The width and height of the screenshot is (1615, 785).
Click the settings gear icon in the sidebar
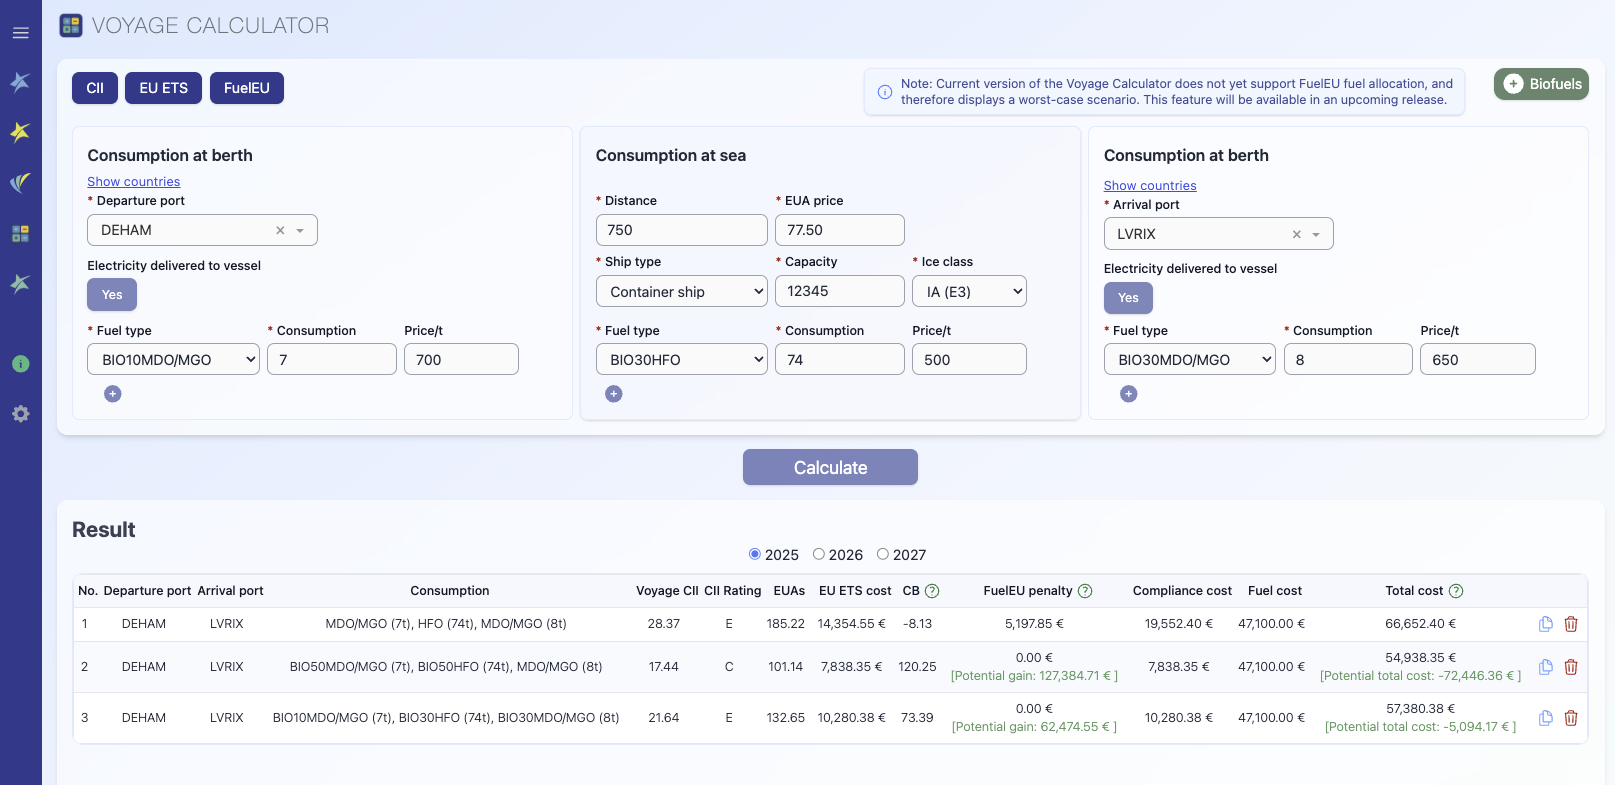pos(20,414)
